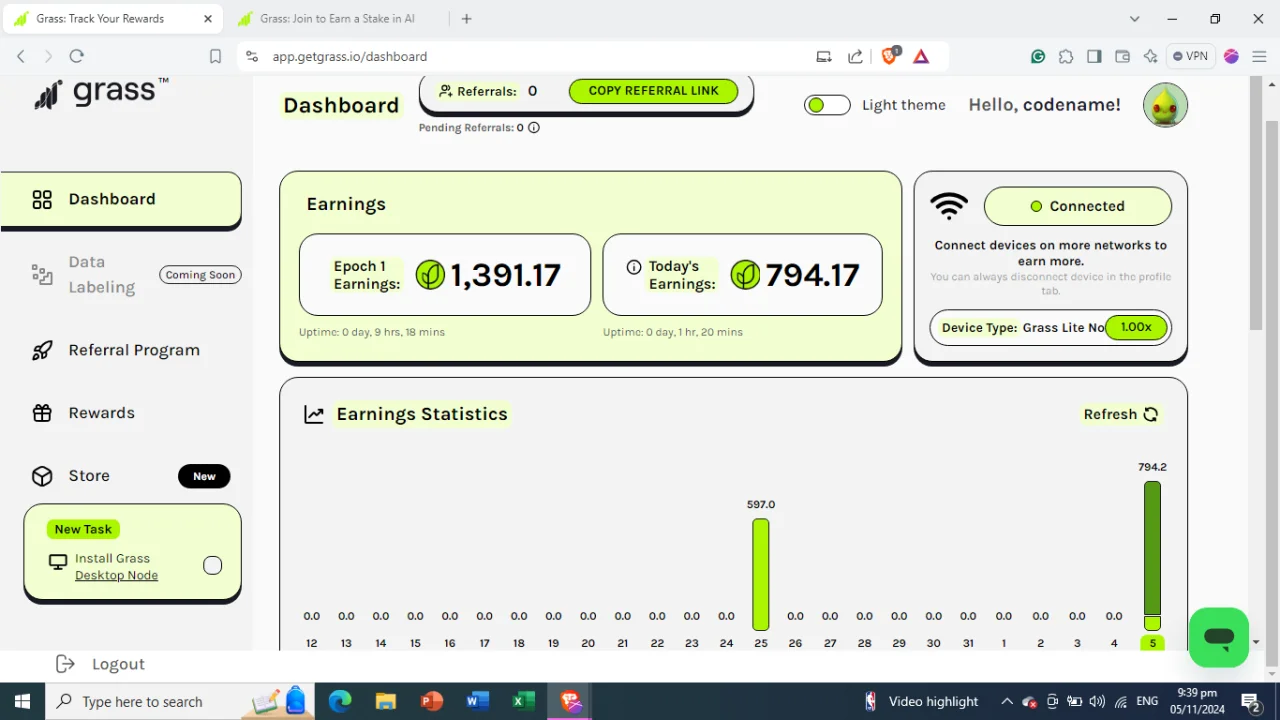
Task: Open the Grammarly extension icon
Action: click(x=1038, y=57)
